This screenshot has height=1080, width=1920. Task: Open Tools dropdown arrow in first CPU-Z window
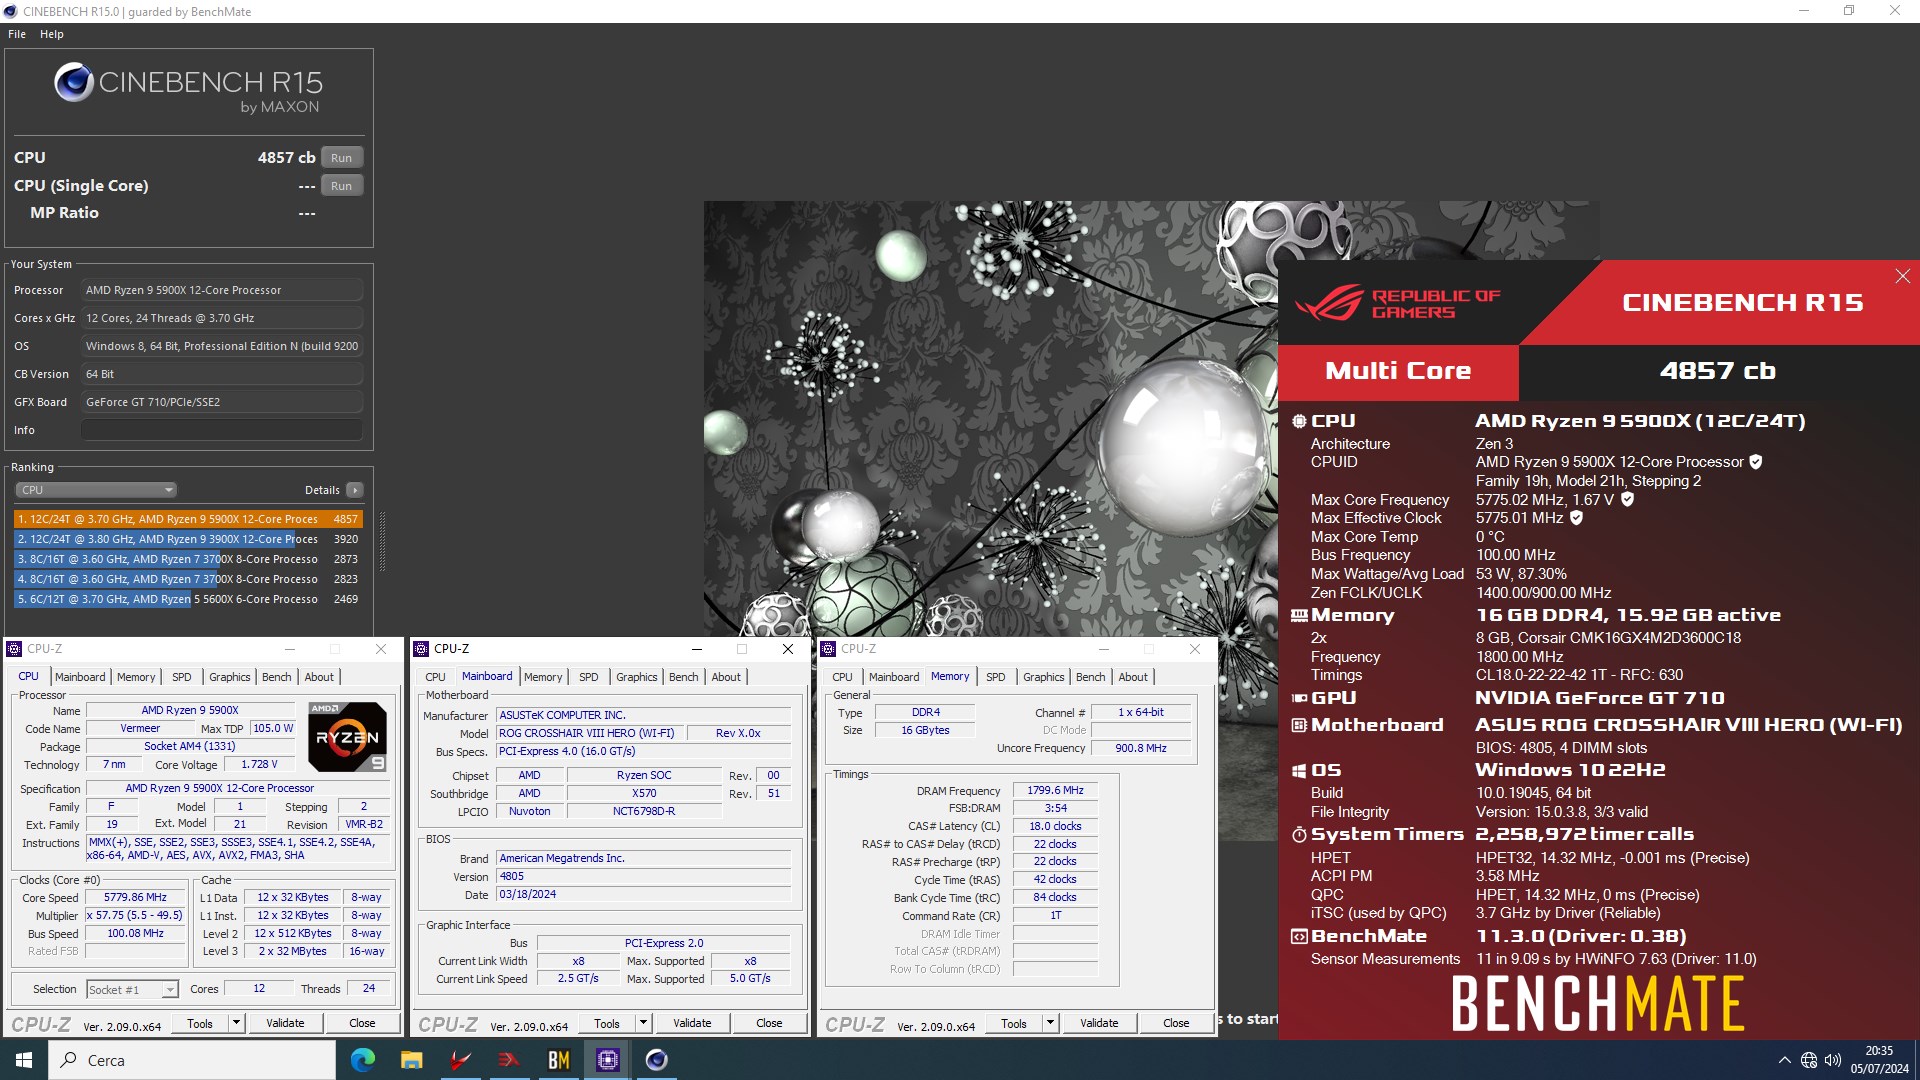[x=236, y=1023]
